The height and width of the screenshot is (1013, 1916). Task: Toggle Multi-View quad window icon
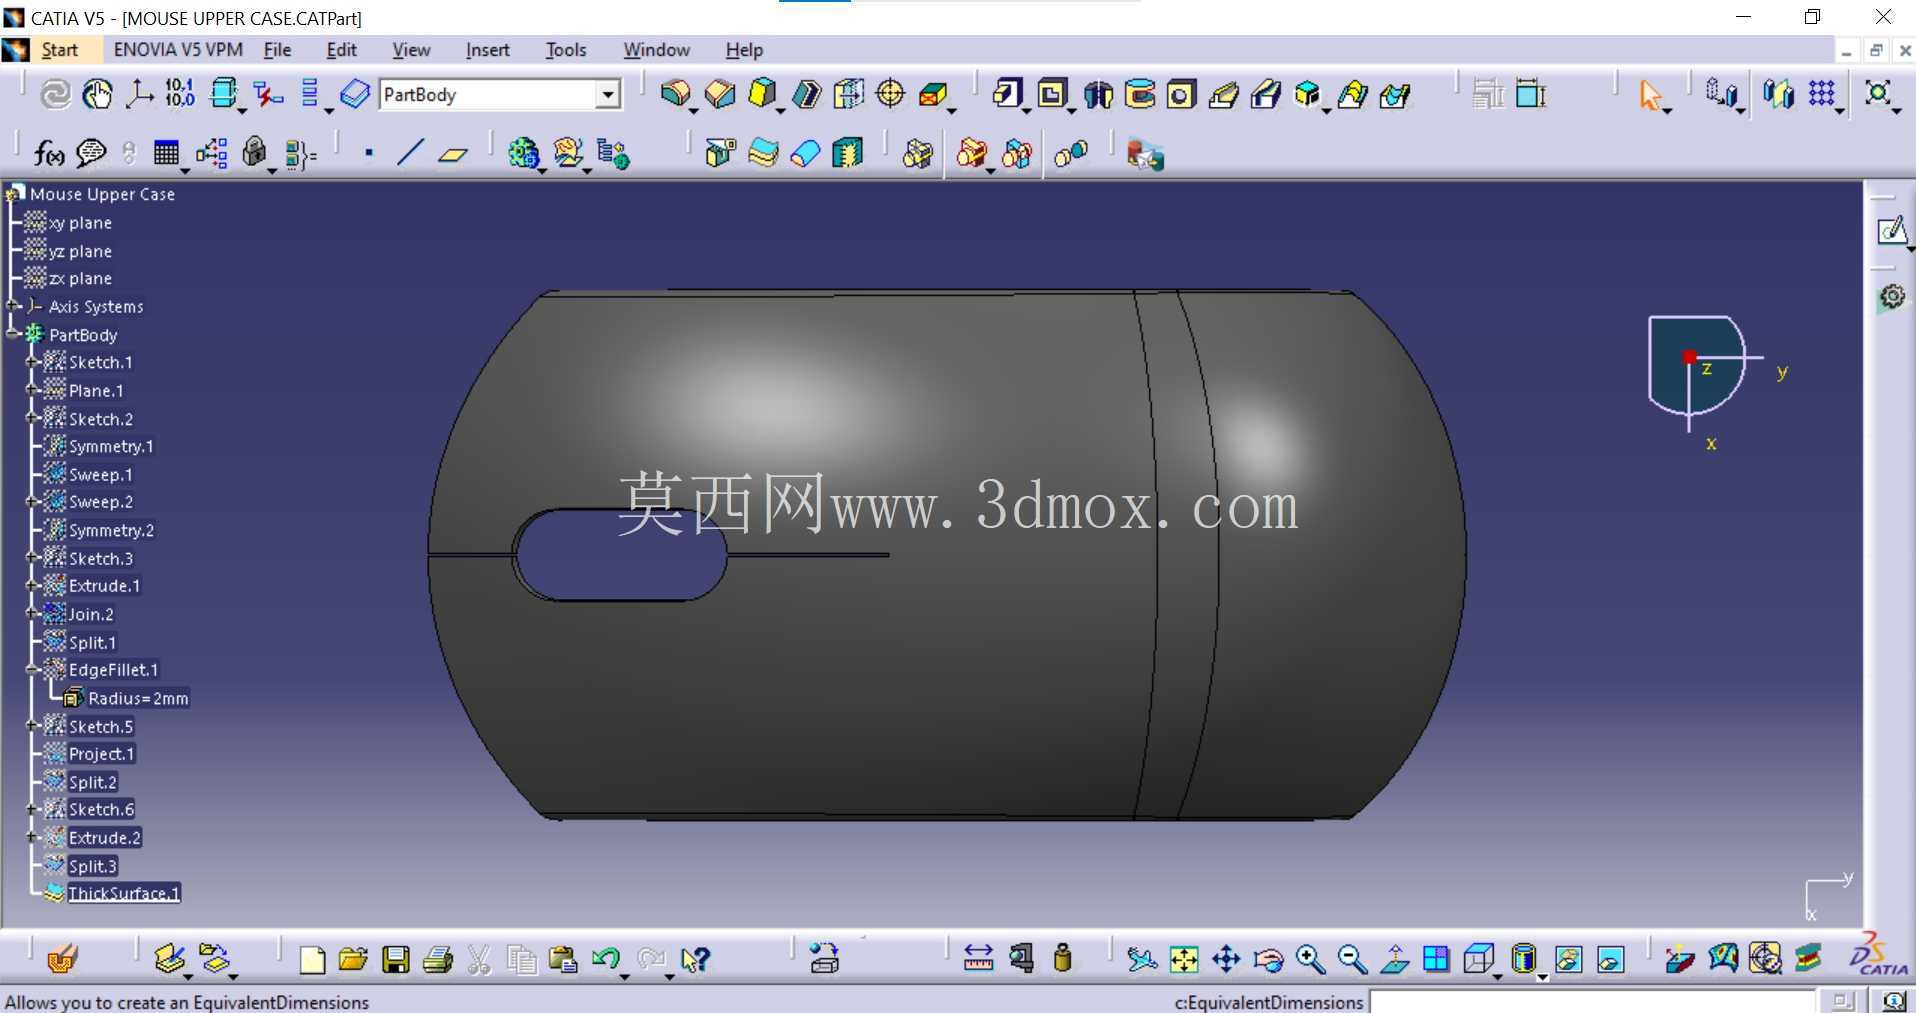[1436, 959]
